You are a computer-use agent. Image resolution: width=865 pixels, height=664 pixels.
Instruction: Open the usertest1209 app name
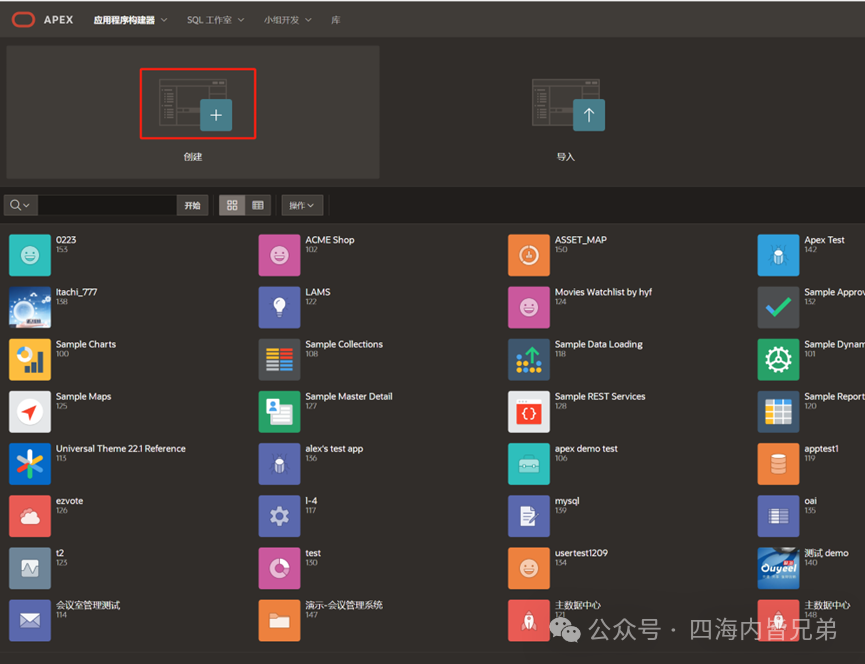pos(581,553)
